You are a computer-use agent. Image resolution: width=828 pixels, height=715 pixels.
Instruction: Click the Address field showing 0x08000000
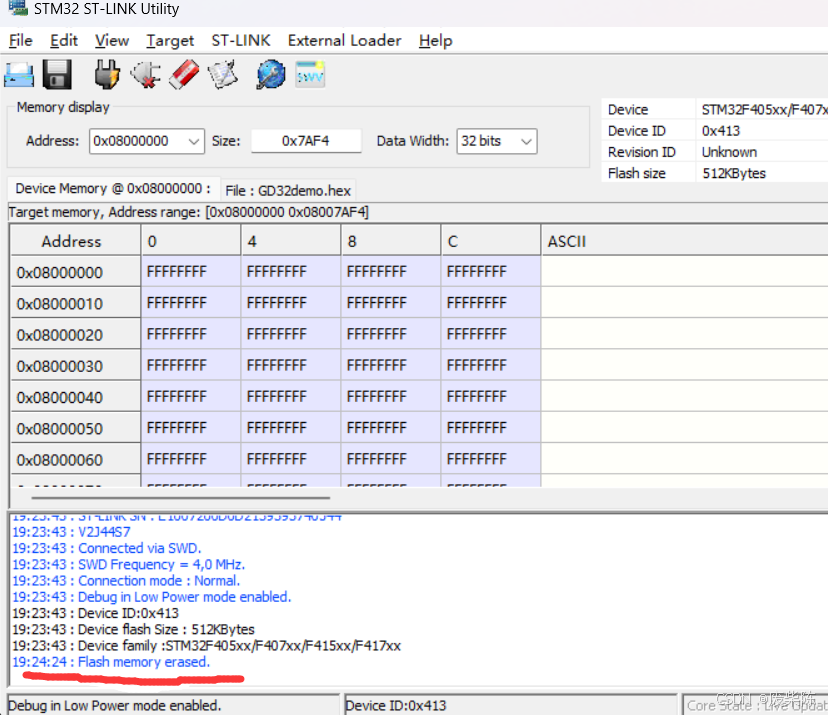click(x=146, y=141)
